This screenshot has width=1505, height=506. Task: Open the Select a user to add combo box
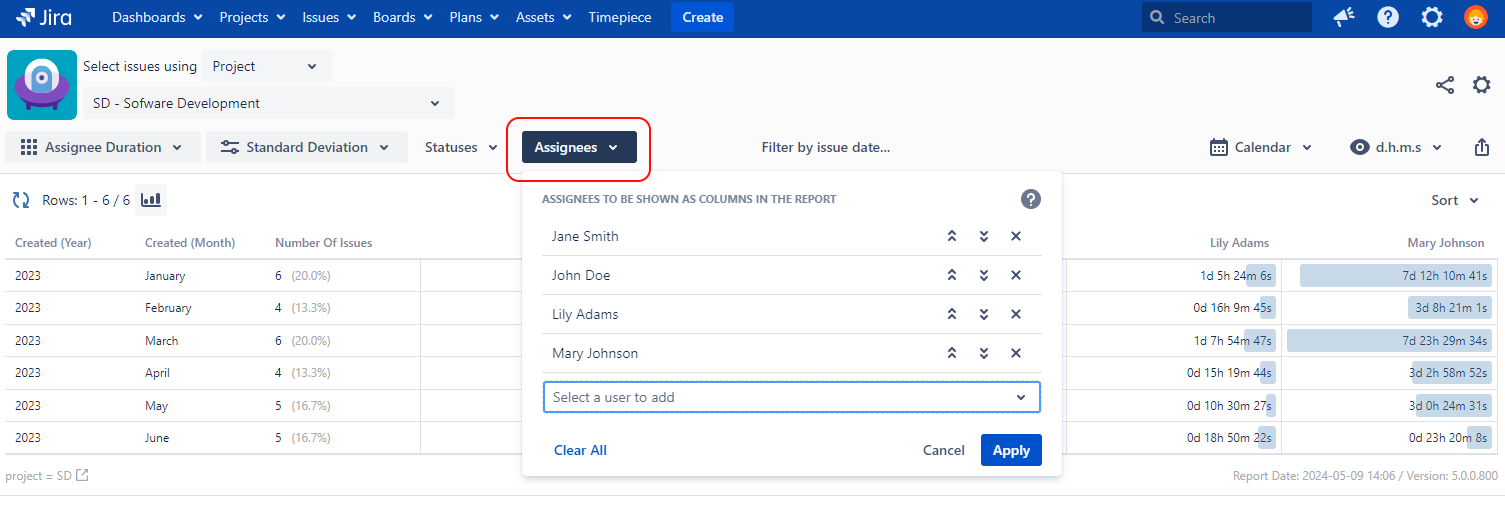click(791, 397)
